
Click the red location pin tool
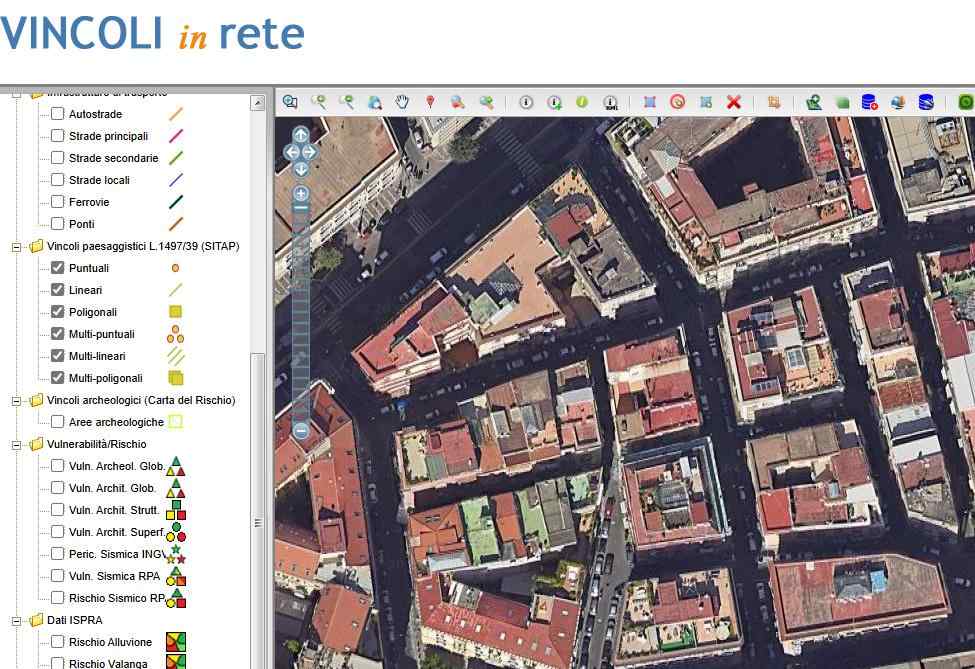(x=430, y=102)
